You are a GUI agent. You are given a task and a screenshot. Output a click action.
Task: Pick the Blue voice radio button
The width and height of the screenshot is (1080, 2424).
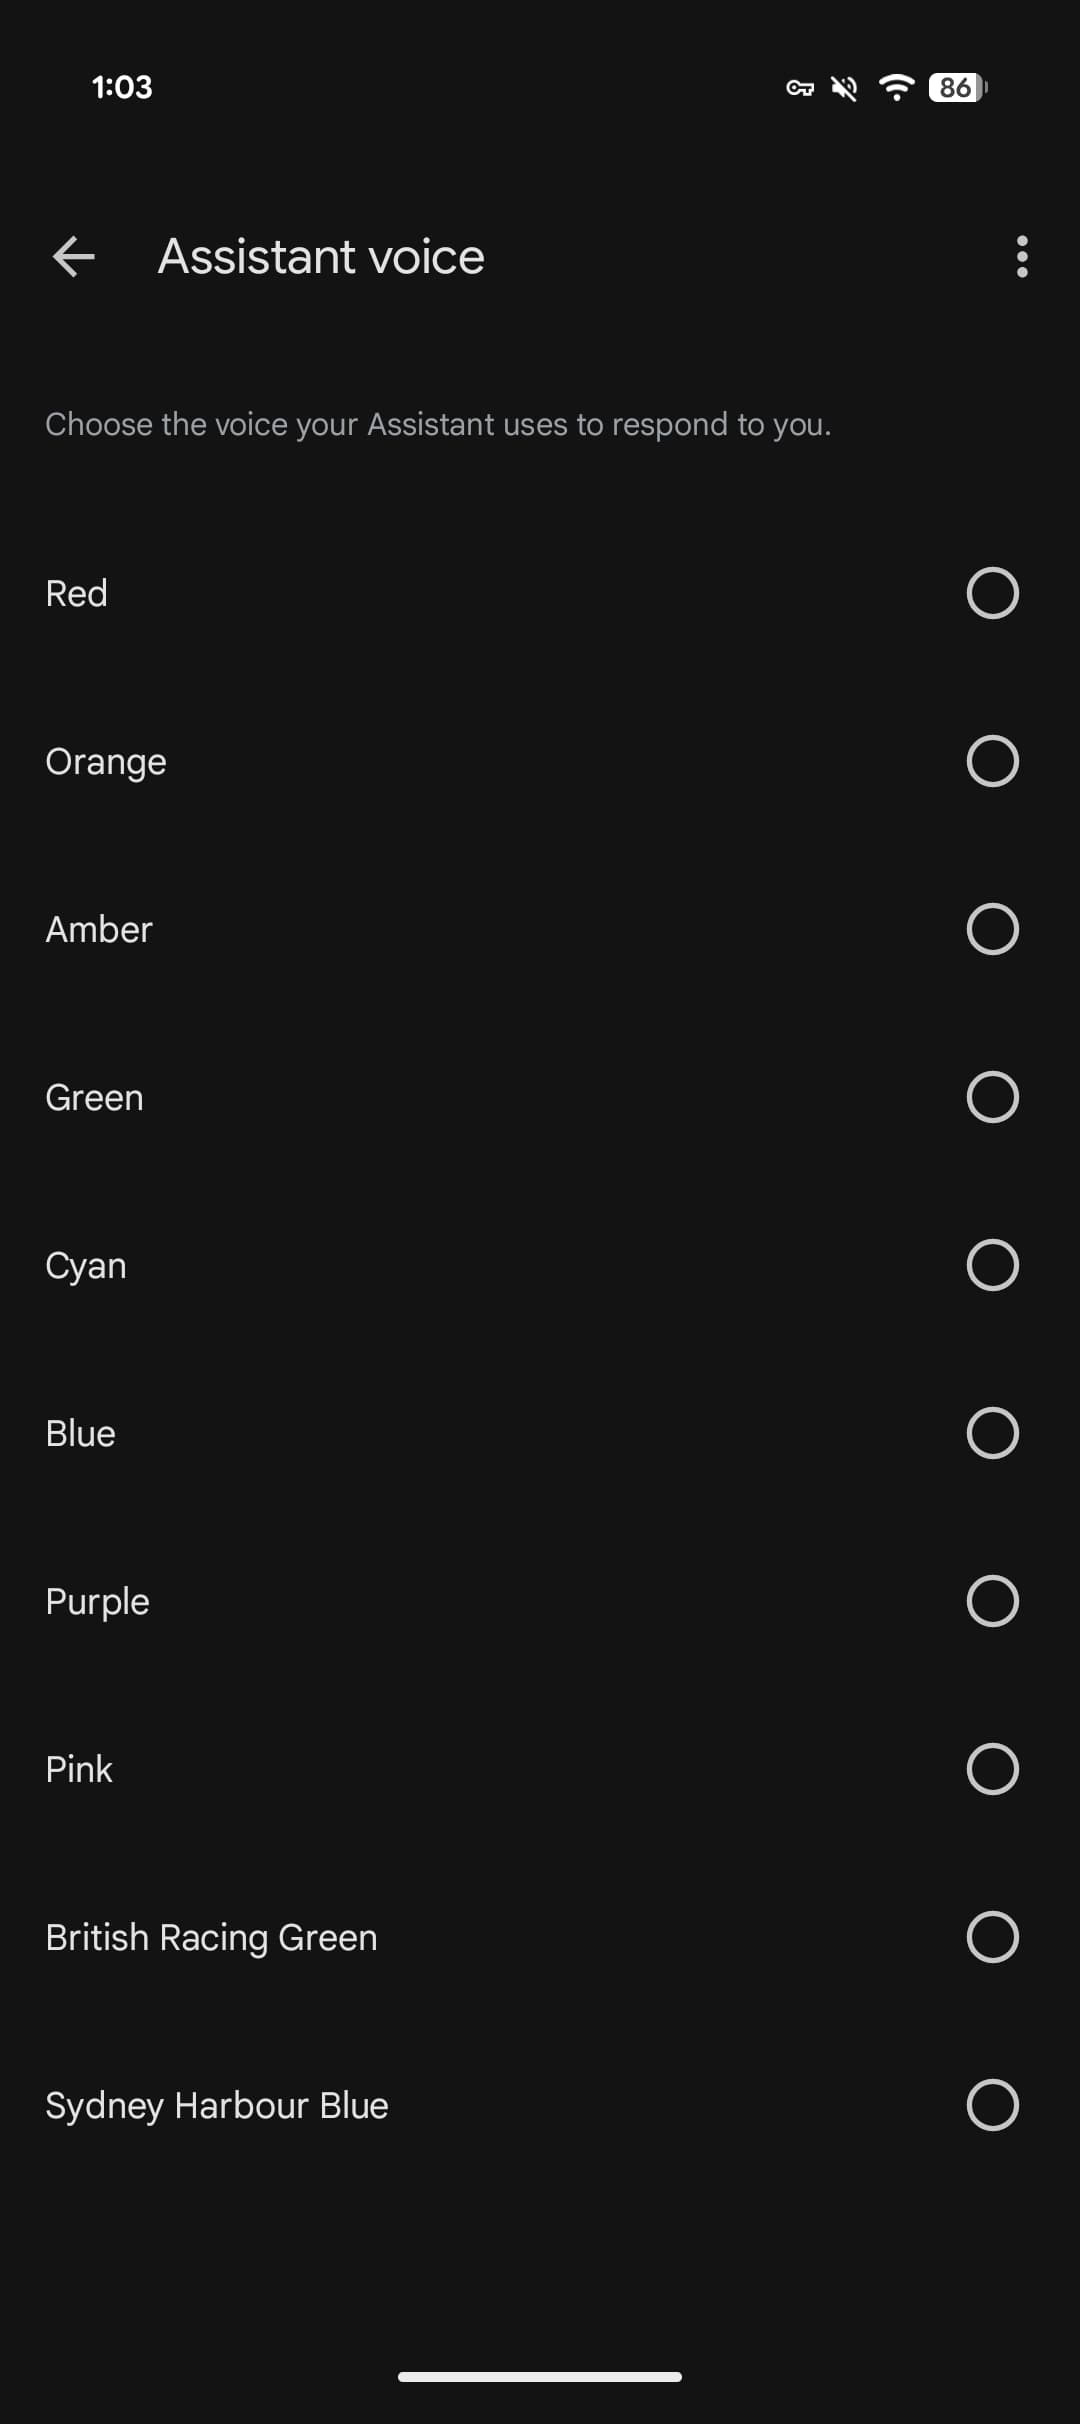[x=992, y=1433]
